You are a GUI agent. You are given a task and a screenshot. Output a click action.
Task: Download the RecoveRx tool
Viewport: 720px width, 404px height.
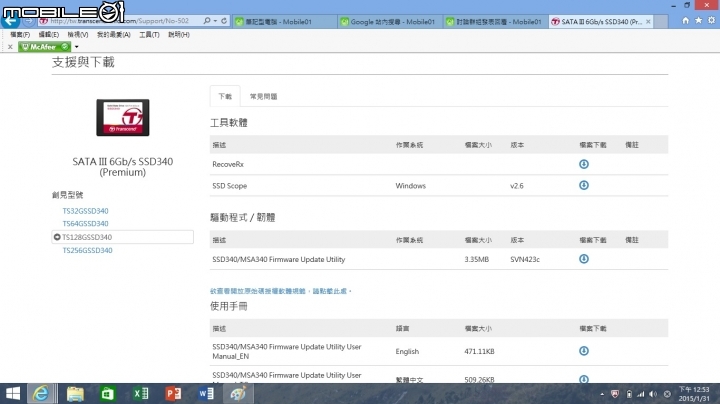[x=584, y=164]
